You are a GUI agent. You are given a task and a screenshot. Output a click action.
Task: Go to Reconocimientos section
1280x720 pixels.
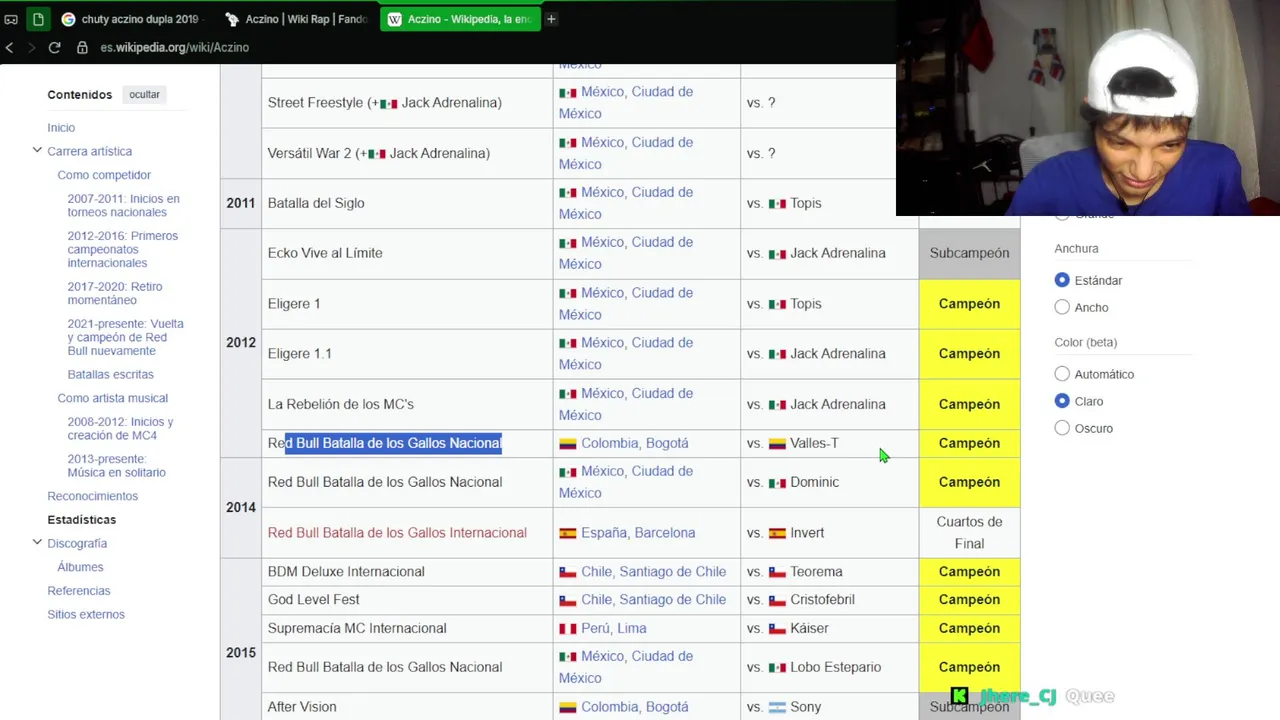tap(92, 496)
